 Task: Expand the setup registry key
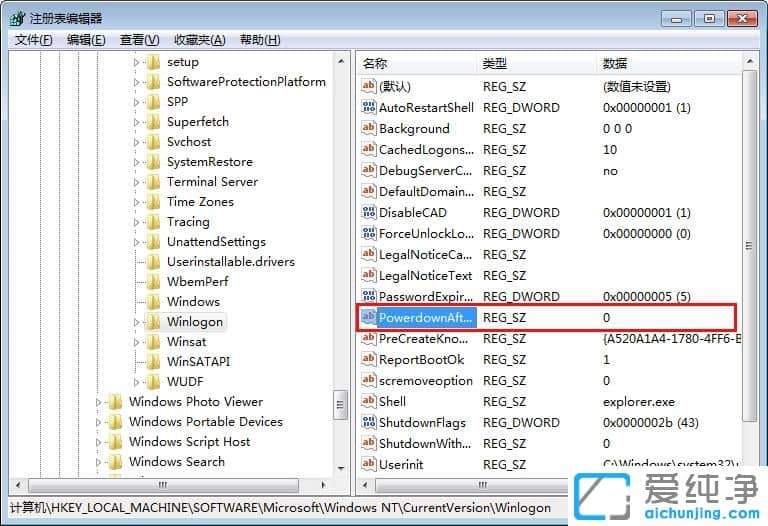click(136, 62)
